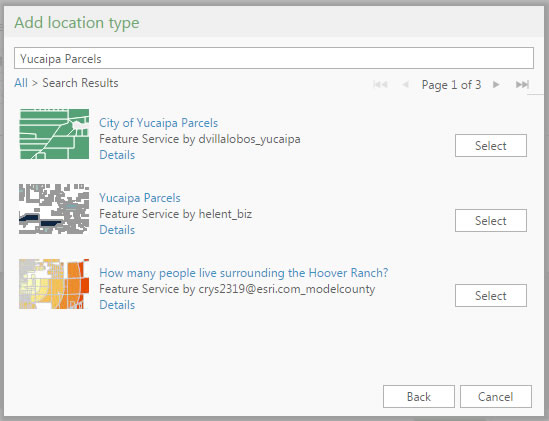
Task: Click the Yucaipa Parcels gray map thumbnail
Action: (x=54, y=209)
